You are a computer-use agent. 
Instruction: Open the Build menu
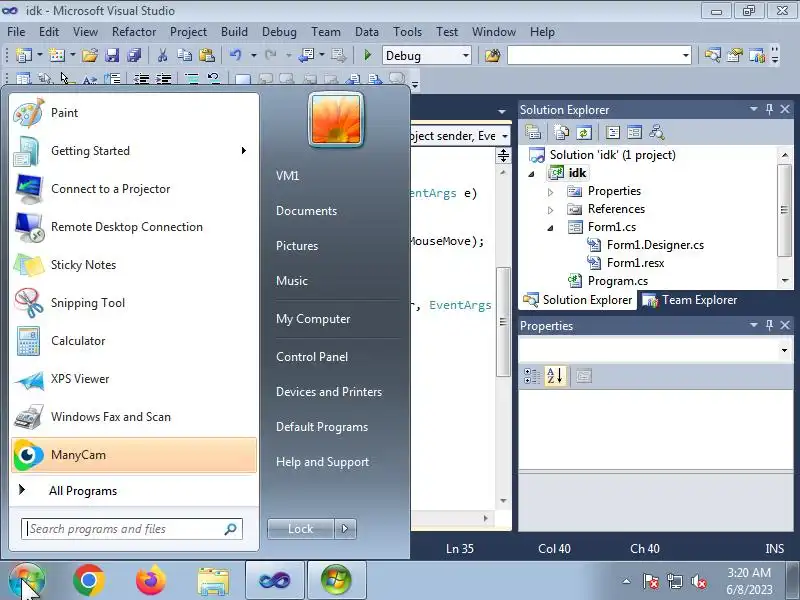234,32
